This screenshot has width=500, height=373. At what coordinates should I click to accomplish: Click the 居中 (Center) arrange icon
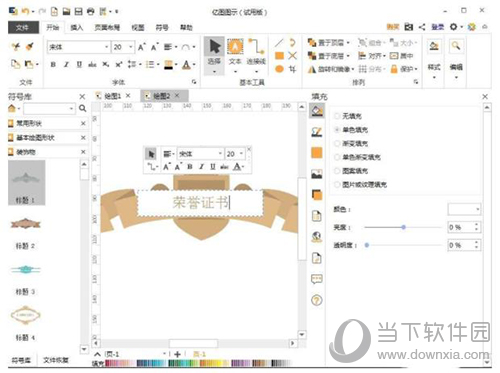[402, 56]
